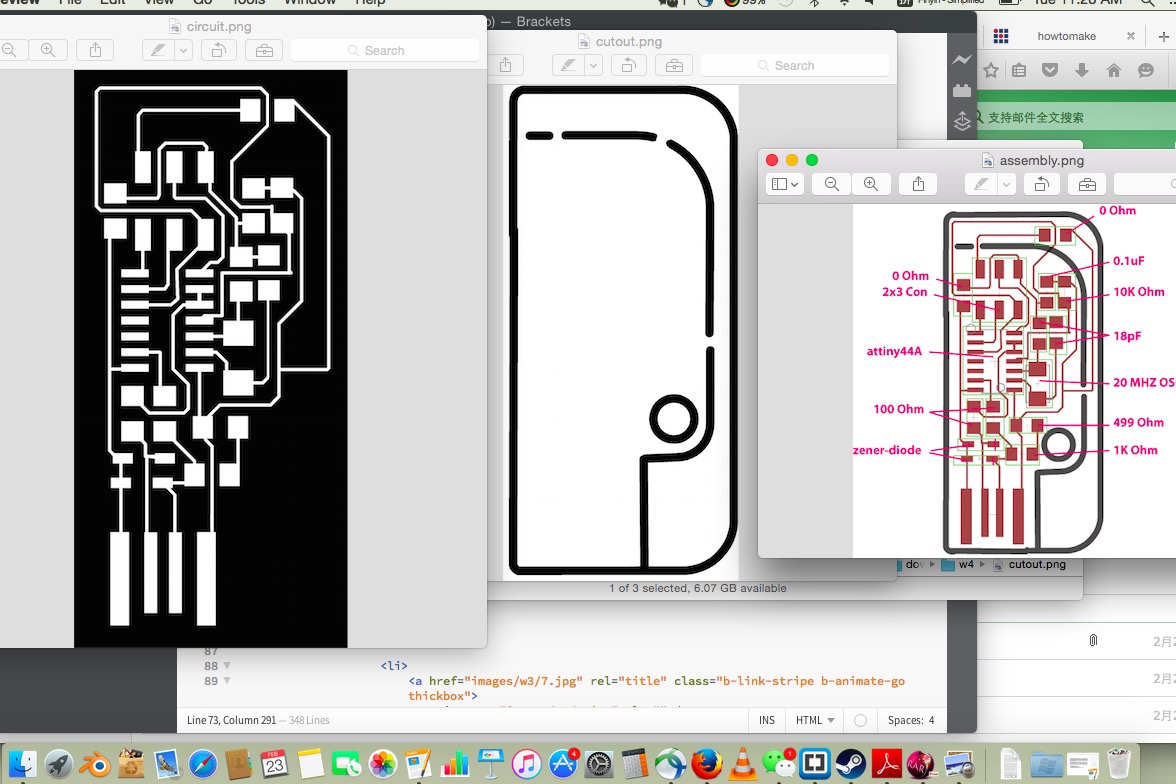
Task: Click cutout.png in Finder path bar
Action: coord(1029,564)
